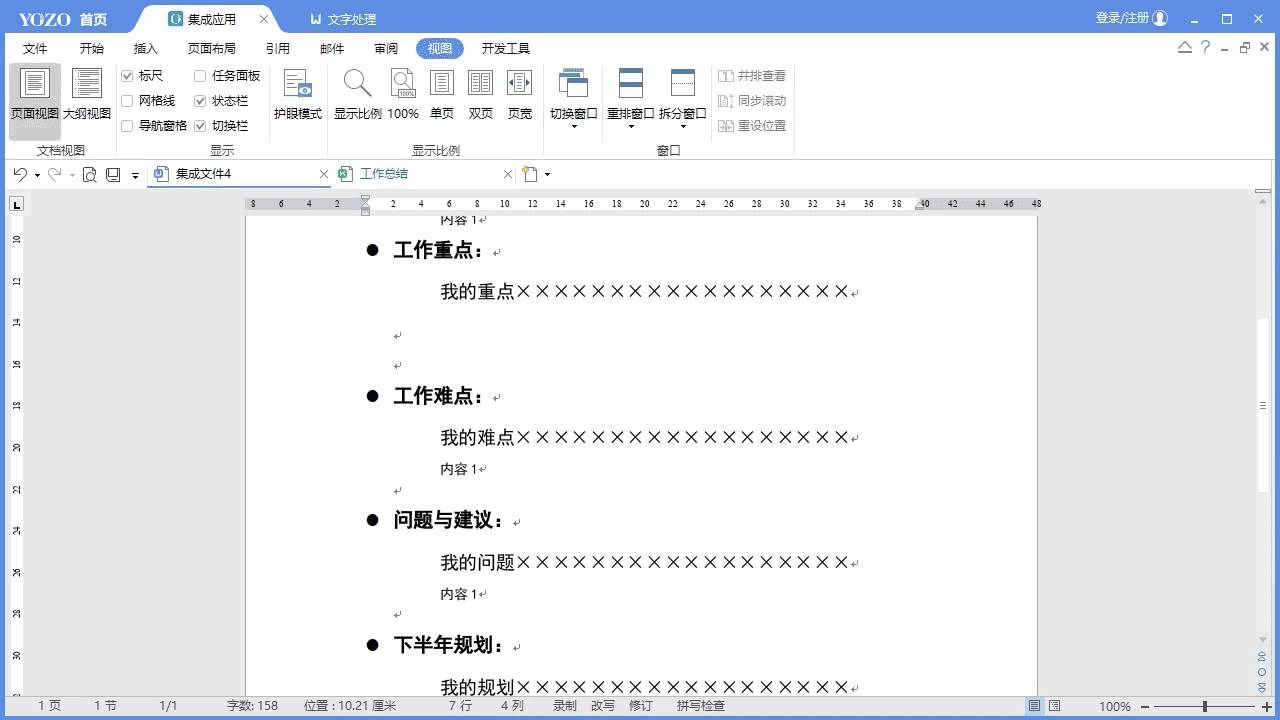Screen dimensions: 1280x720
Task: Click the New Document icon beside tabs
Action: pos(531,174)
